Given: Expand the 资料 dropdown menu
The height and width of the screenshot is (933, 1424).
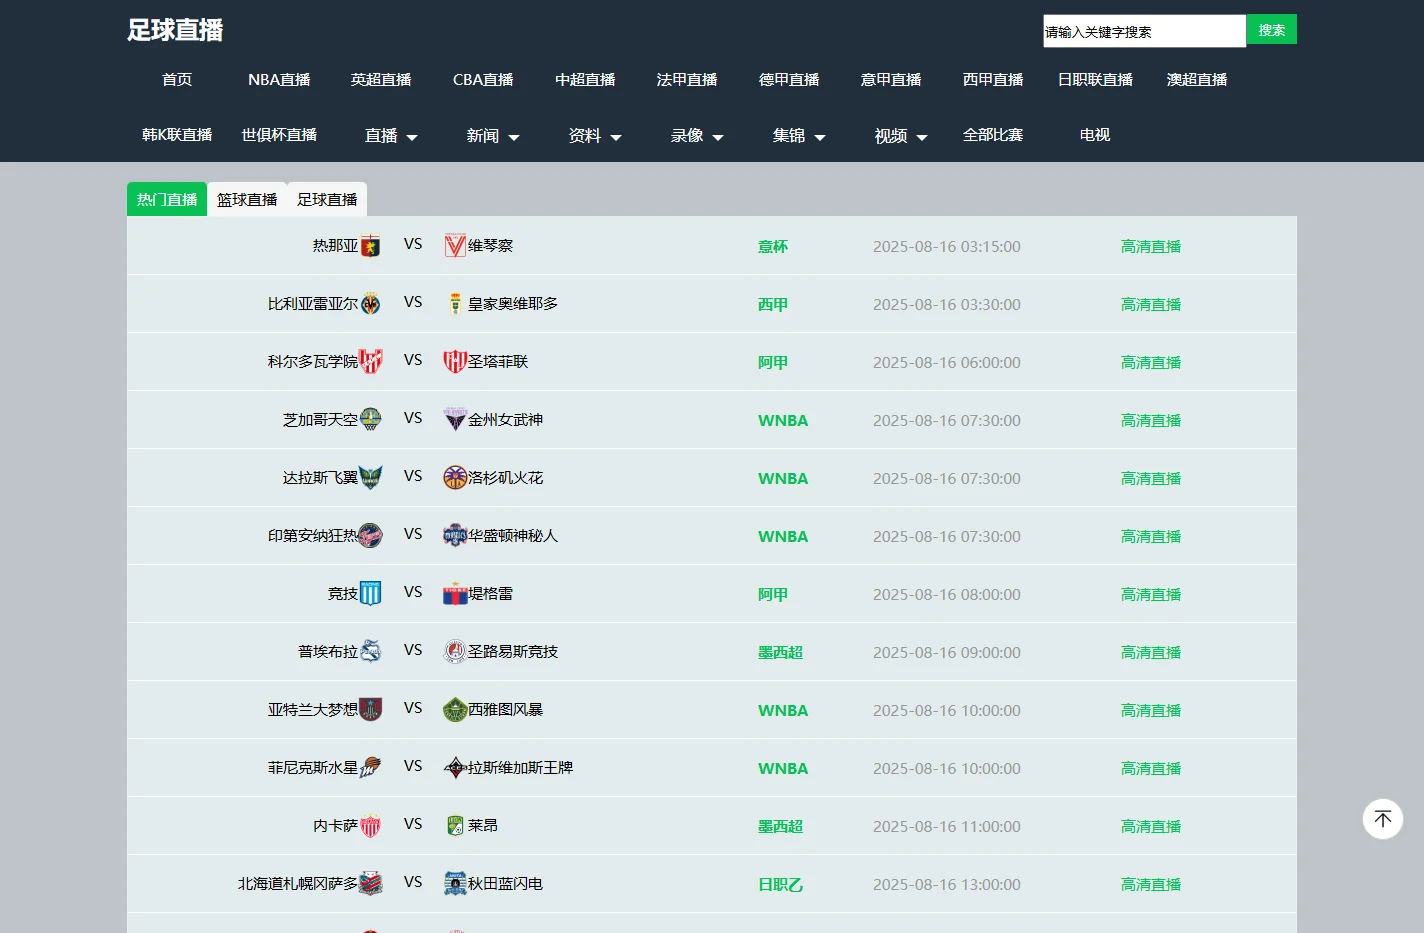Looking at the screenshot, I should pos(595,135).
